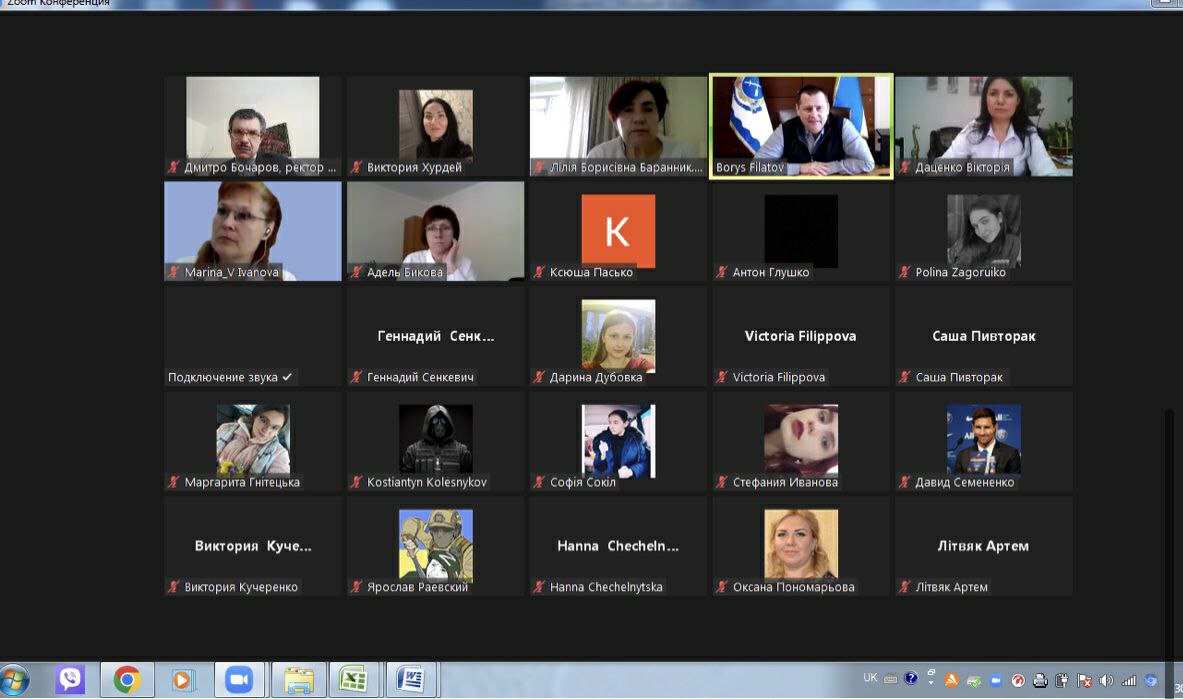This screenshot has width=1183, height=699.
Task: Open Word from the taskbar
Action: point(411,680)
